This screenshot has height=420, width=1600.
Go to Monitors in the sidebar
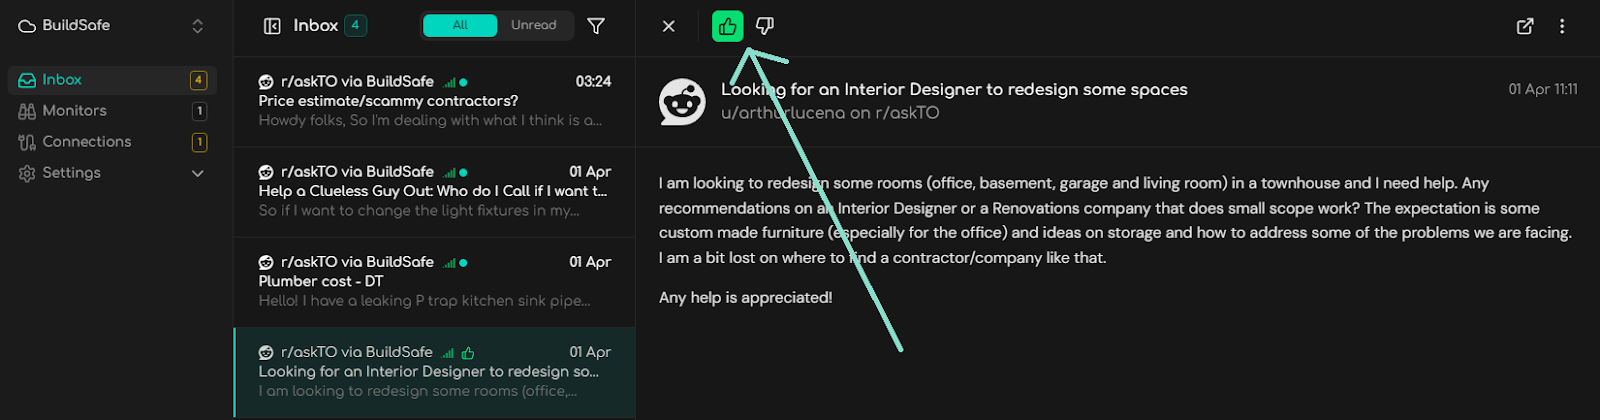click(74, 111)
